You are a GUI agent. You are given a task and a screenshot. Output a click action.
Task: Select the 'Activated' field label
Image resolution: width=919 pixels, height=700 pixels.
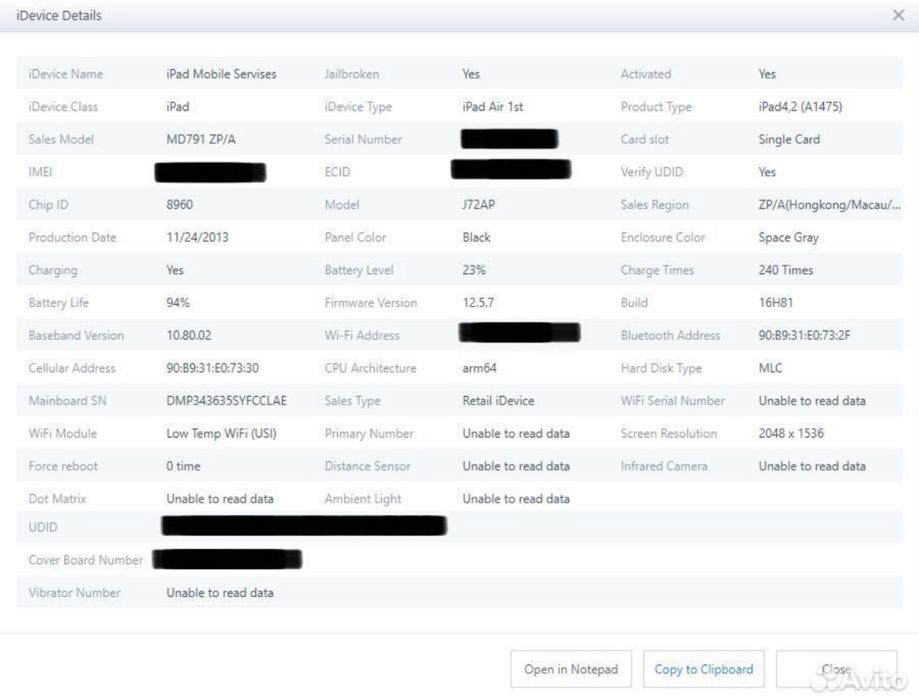tap(646, 74)
